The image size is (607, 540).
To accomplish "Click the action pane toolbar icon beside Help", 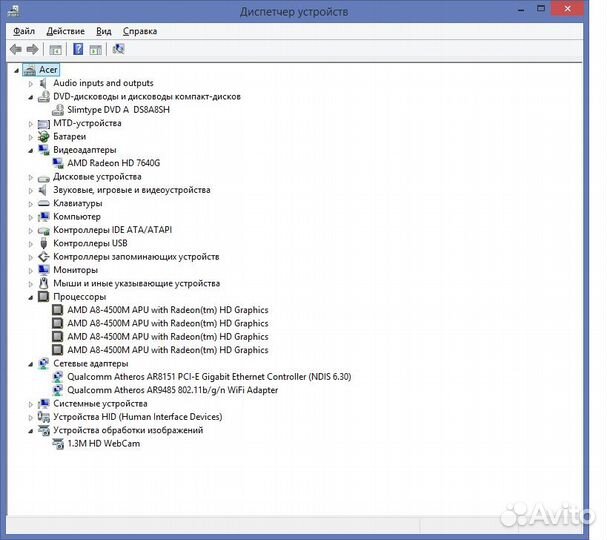I will (x=96, y=50).
